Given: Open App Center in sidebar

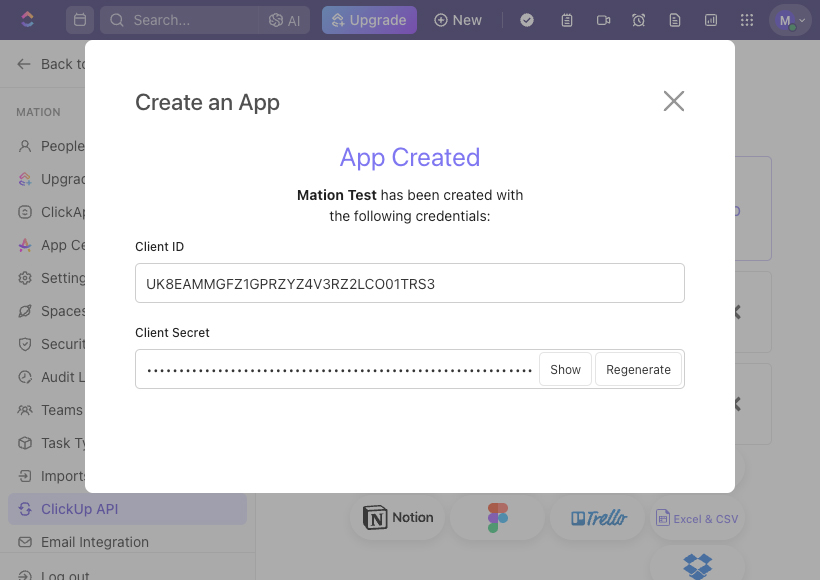Looking at the screenshot, I should 51,245.
